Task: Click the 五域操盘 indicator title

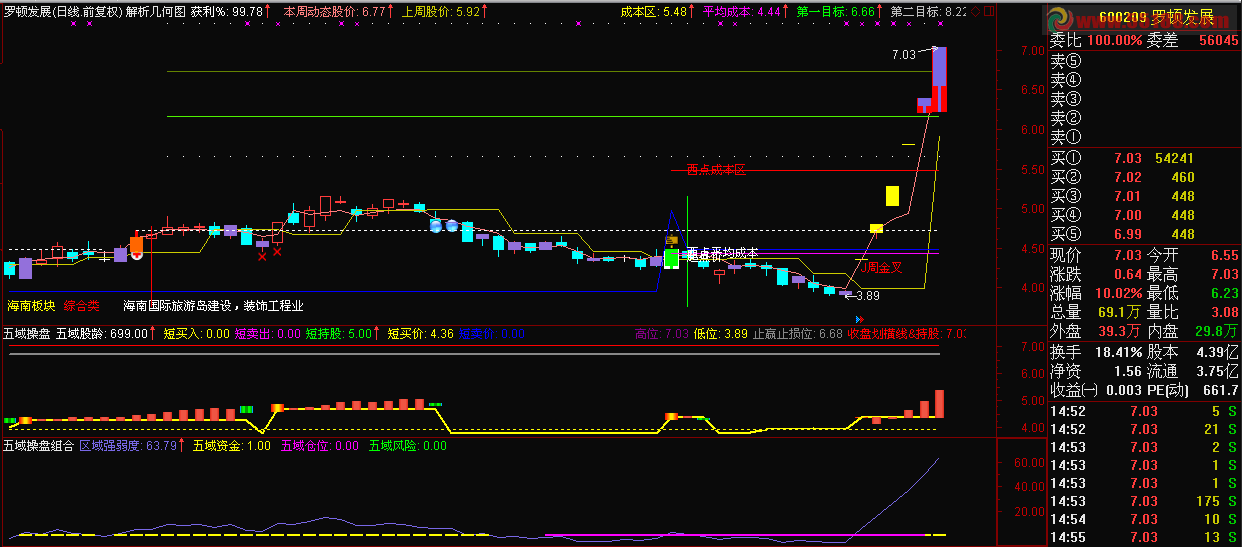Action: pos(27,334)
